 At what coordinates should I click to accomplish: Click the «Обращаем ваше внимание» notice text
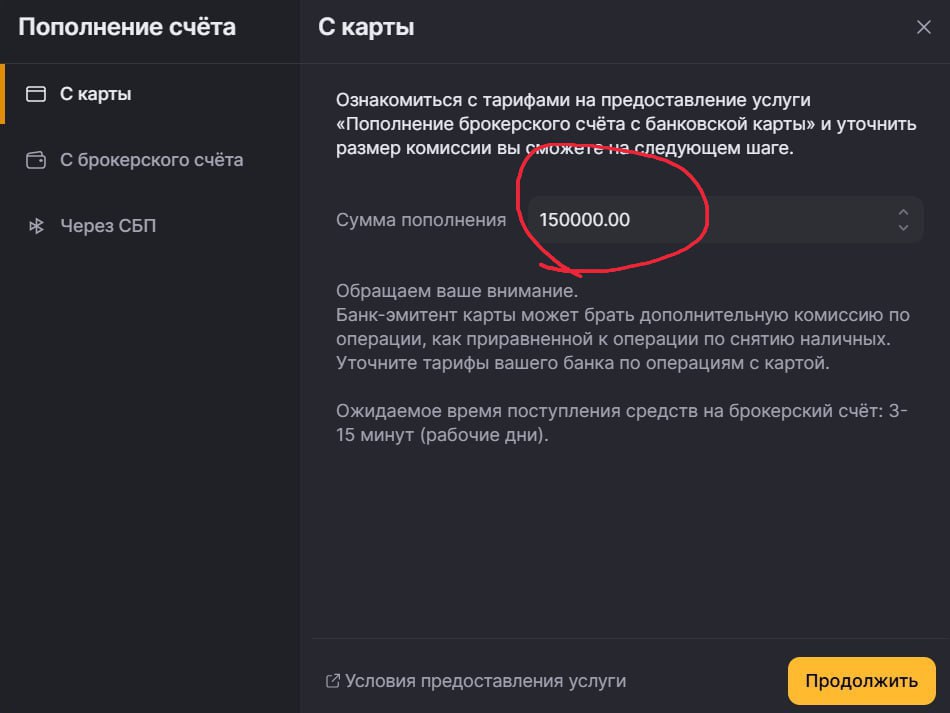tap(457, 292)
